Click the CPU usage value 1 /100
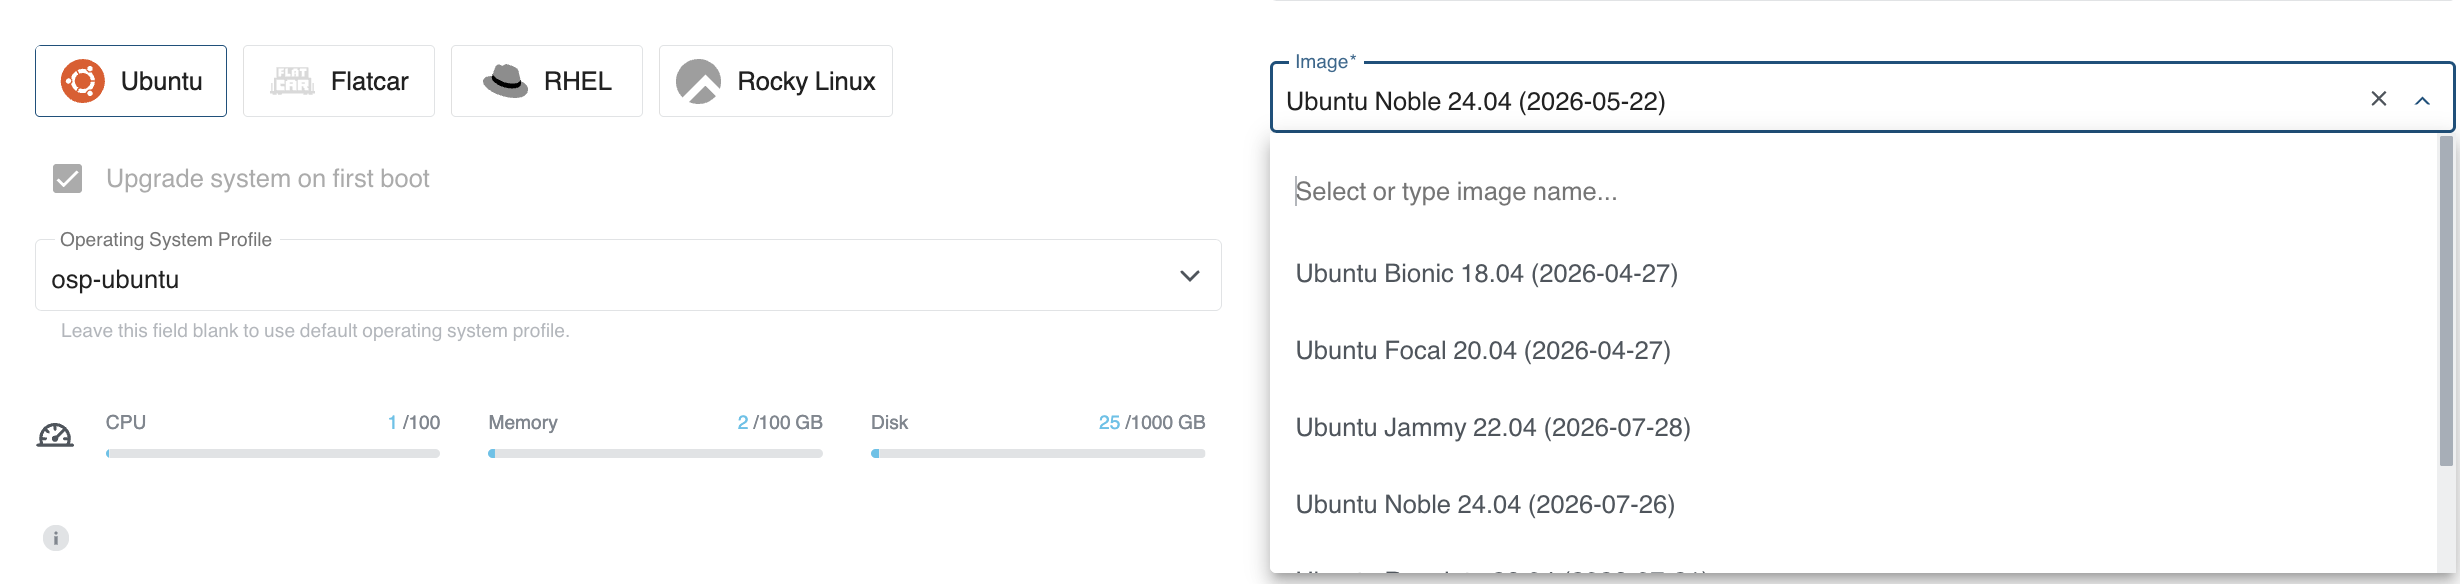This screenshot has height=584, width=2460. tap(414, 423)
